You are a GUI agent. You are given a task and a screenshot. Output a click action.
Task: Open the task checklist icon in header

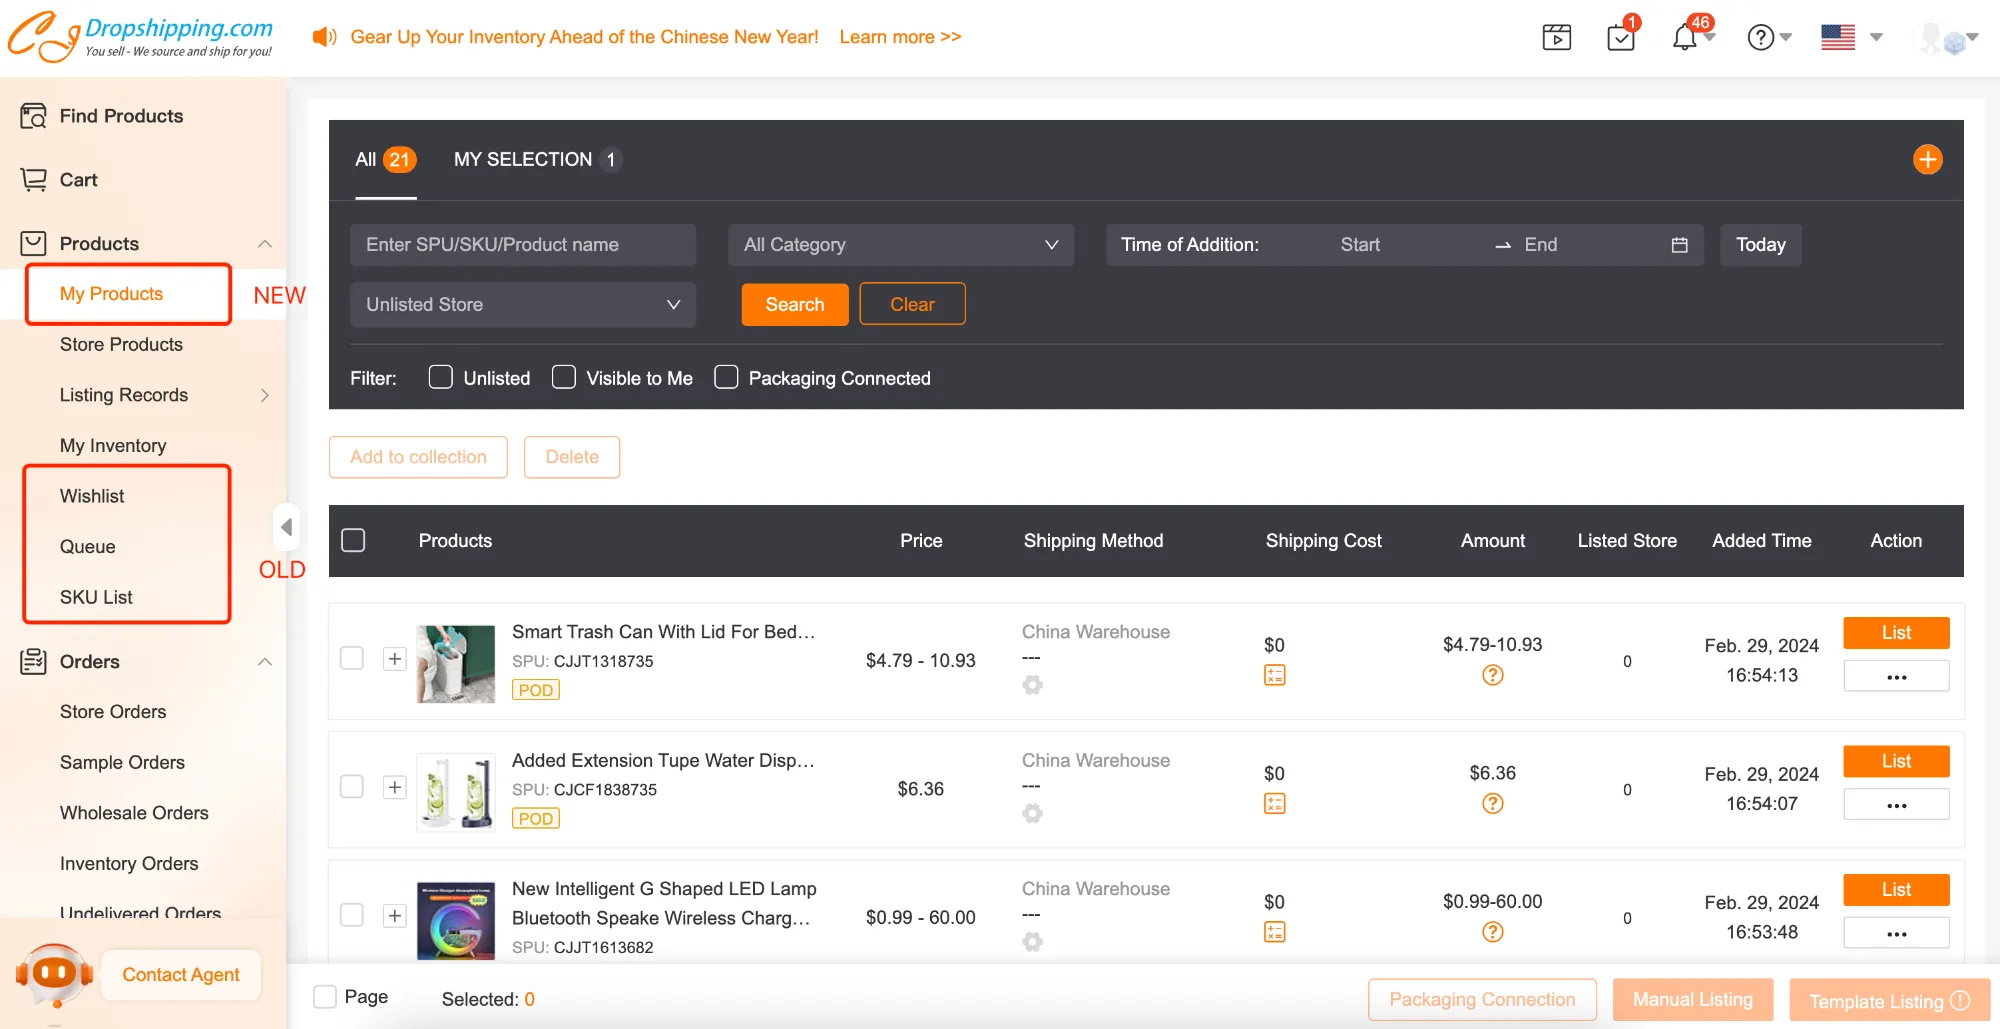(x=1620, y=38)
